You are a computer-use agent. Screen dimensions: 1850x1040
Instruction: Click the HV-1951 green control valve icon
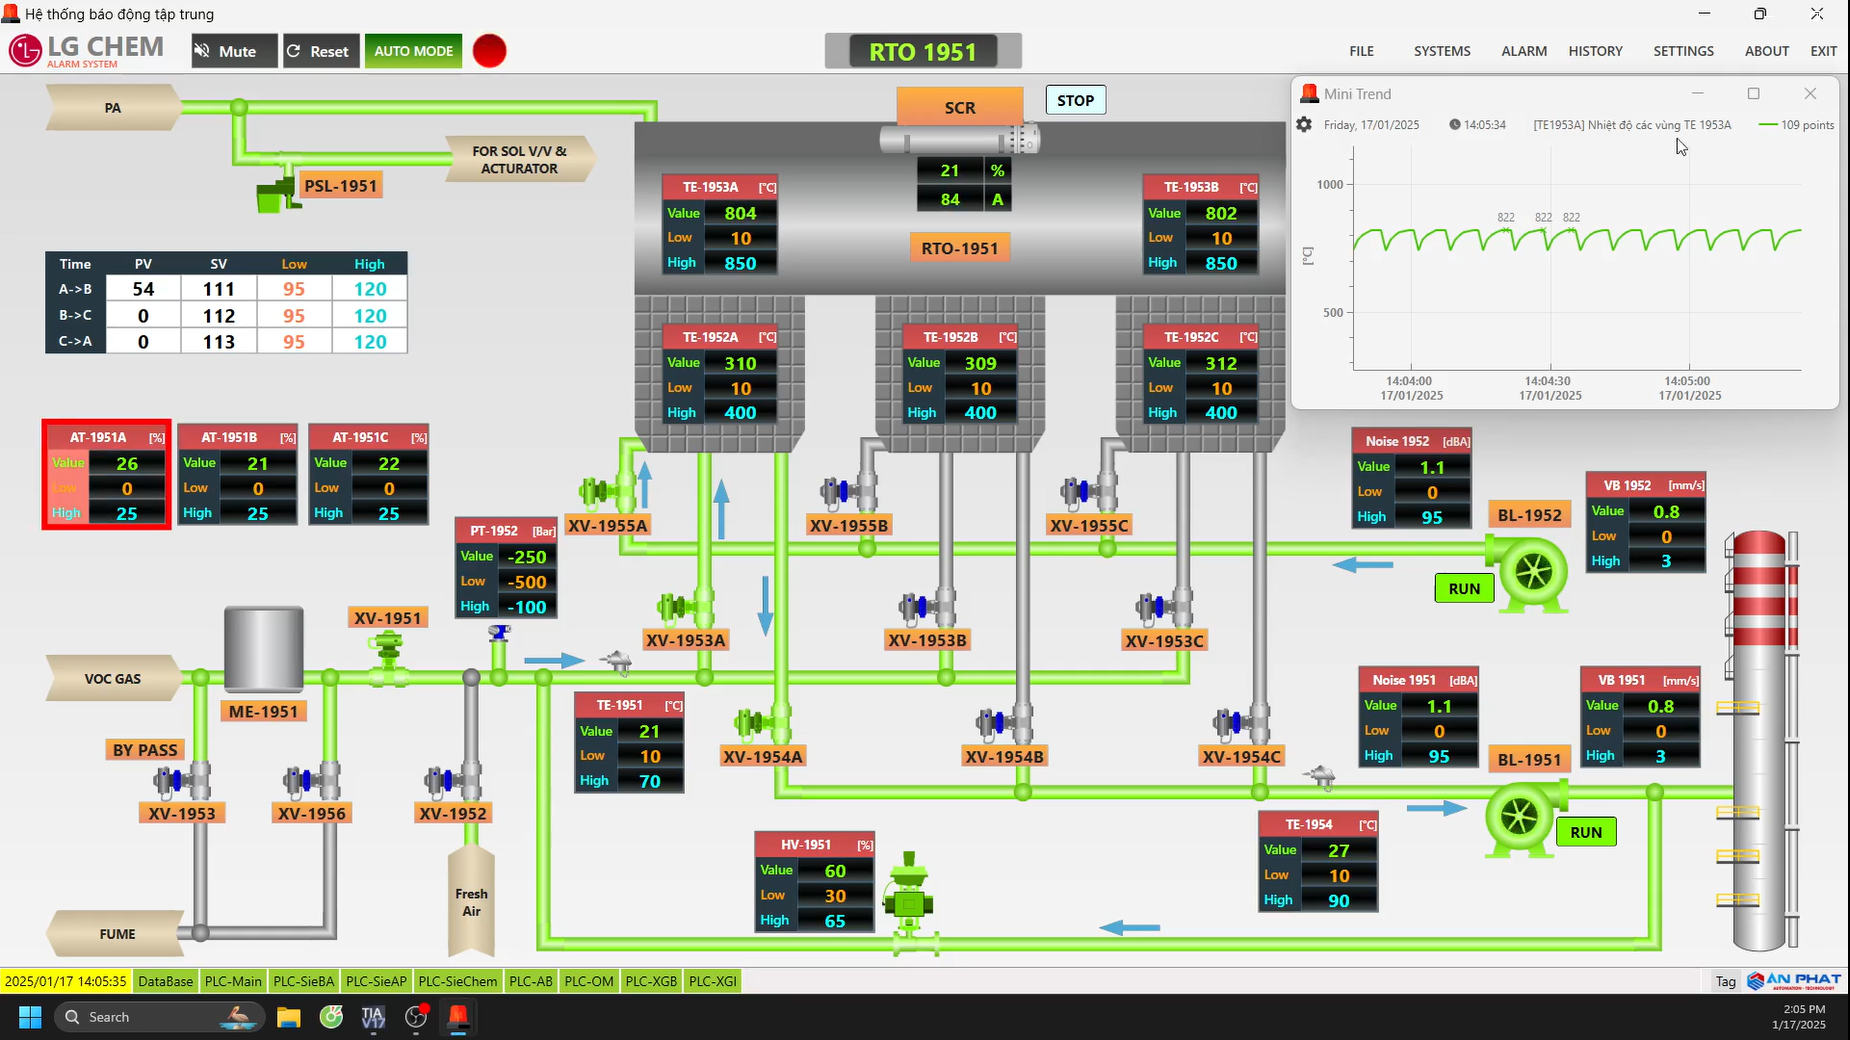(x=909, y=902)
